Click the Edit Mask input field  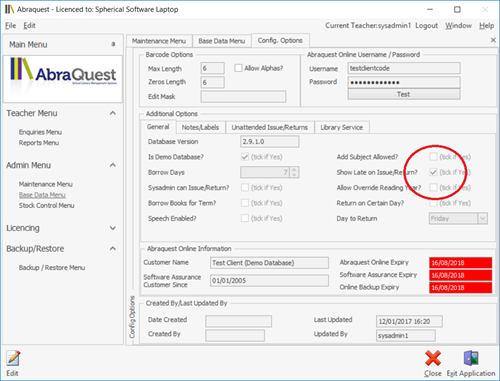[243, 97]
